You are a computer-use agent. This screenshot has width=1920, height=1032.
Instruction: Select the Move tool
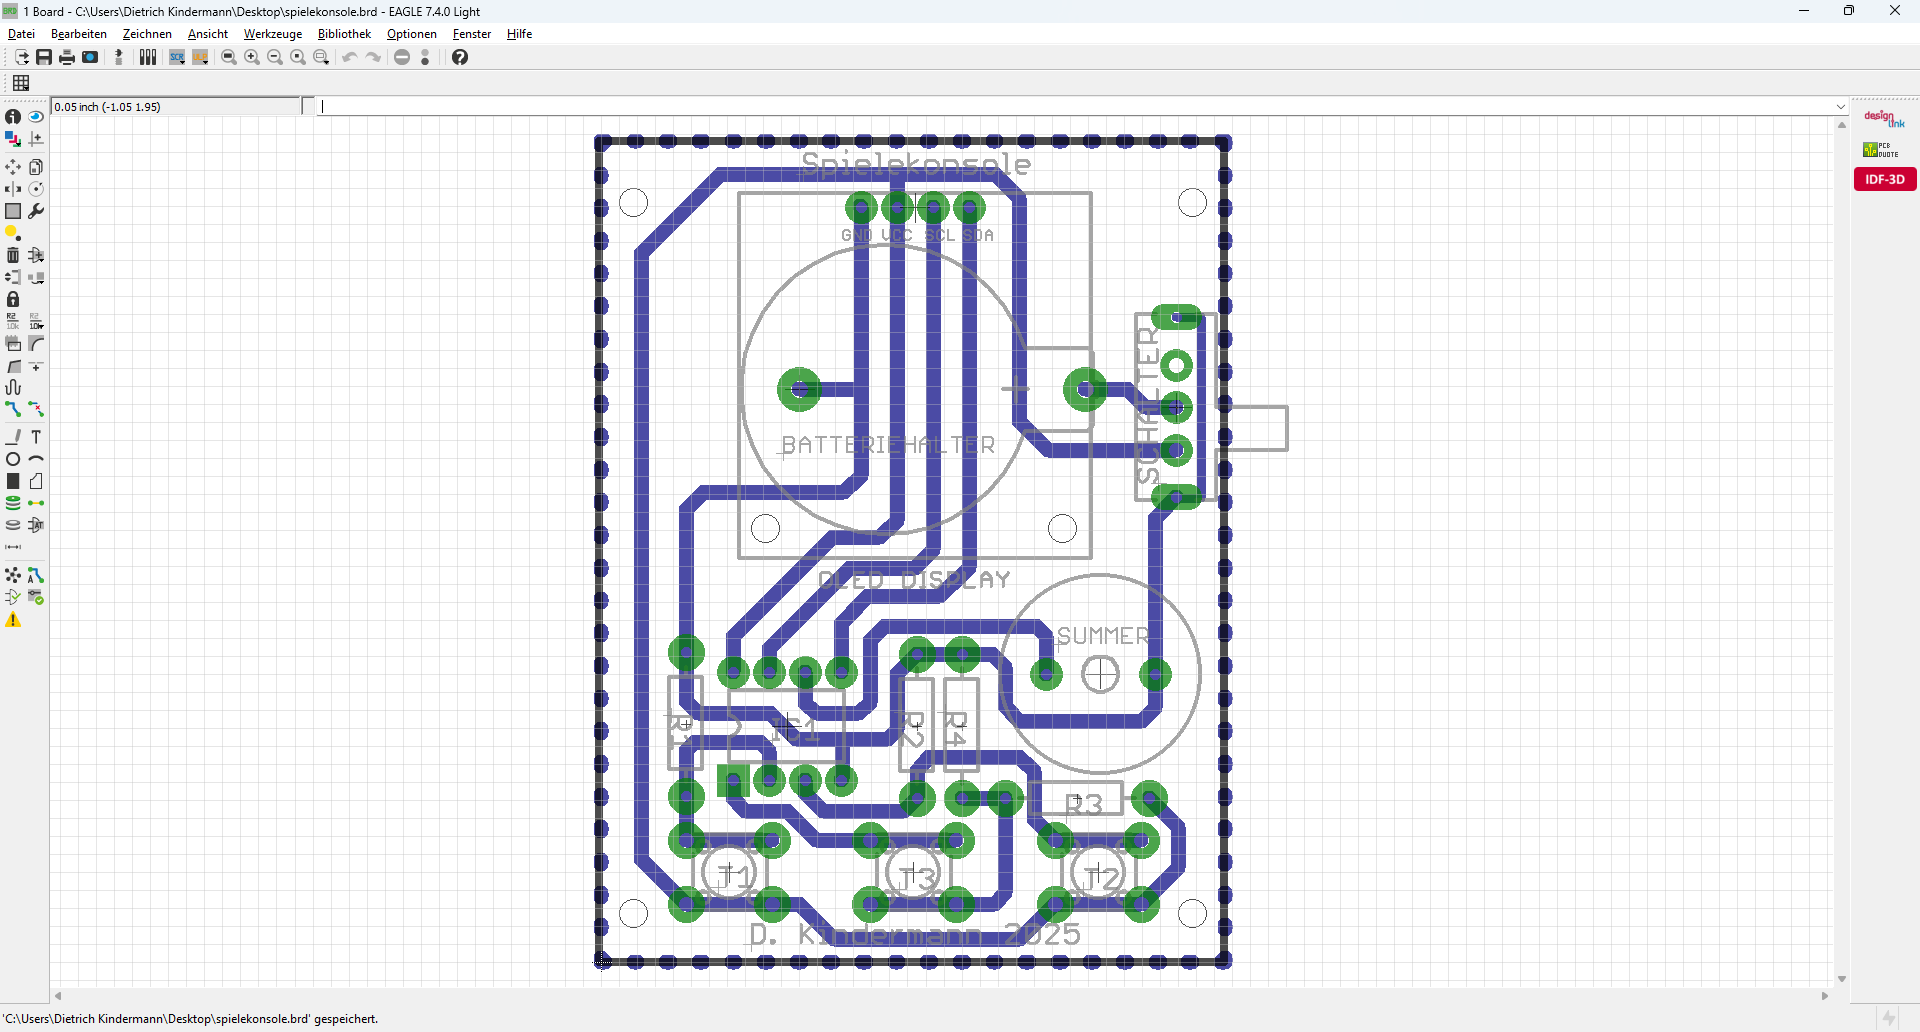point(13,167)
